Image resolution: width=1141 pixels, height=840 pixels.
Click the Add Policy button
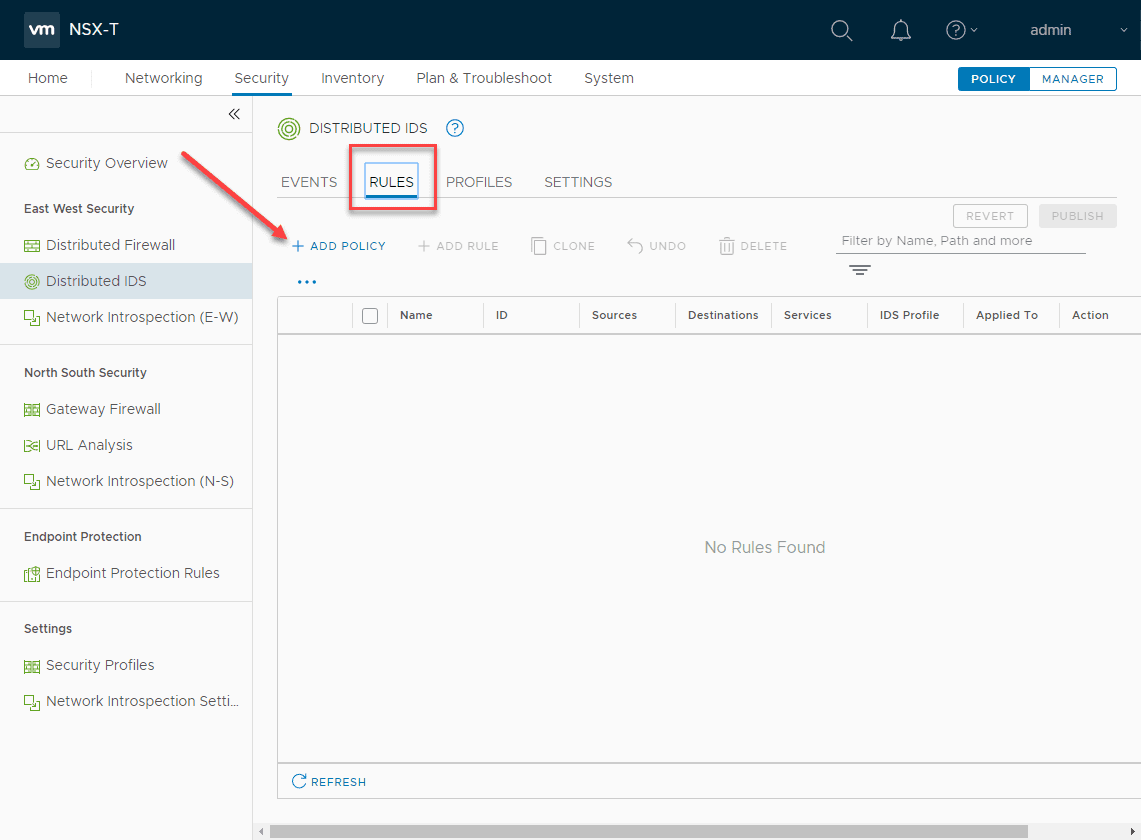point(338,246)
